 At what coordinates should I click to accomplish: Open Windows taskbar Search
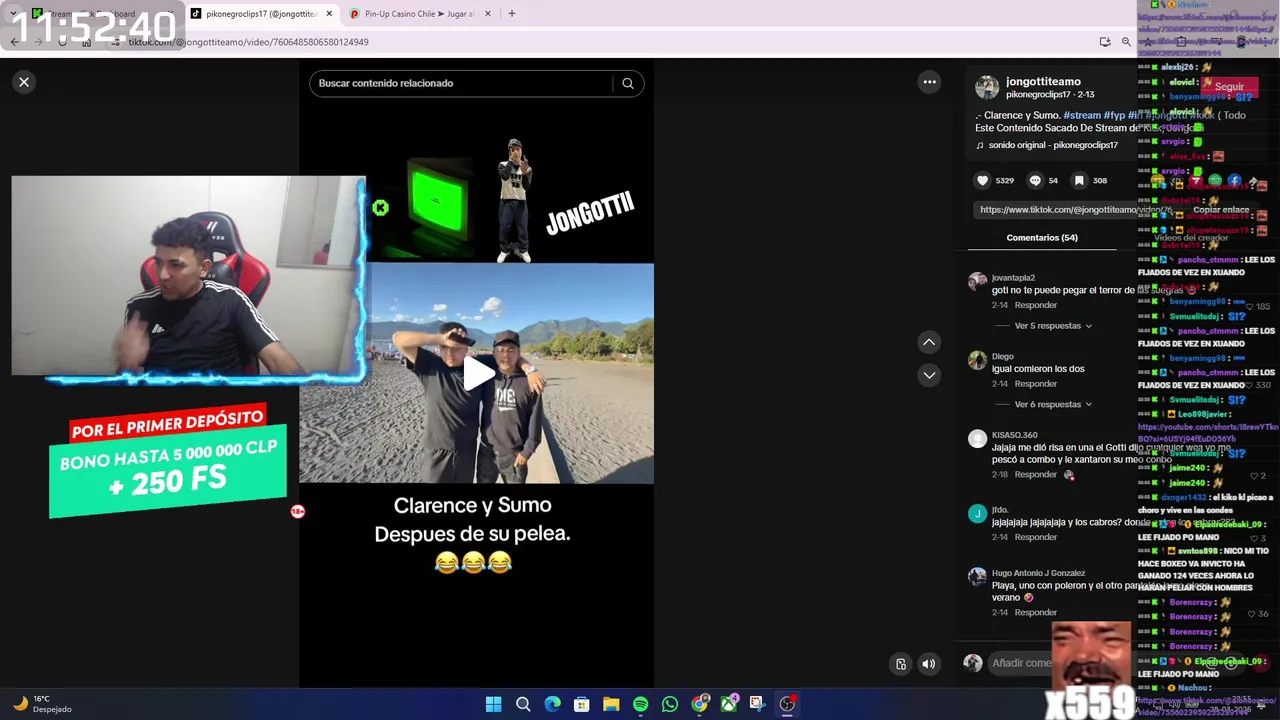click(x=523, y=704)
